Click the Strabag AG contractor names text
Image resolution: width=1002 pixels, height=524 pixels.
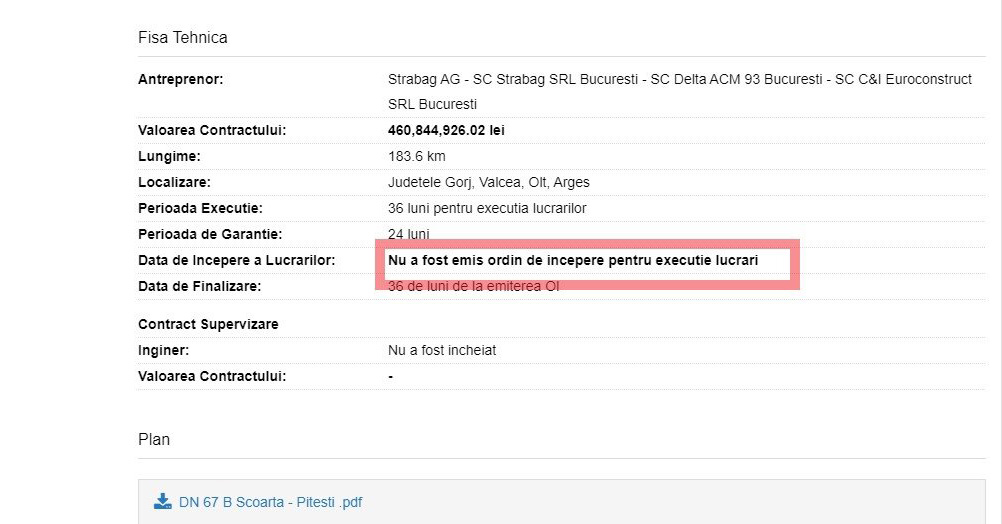[x=679, y=79]
